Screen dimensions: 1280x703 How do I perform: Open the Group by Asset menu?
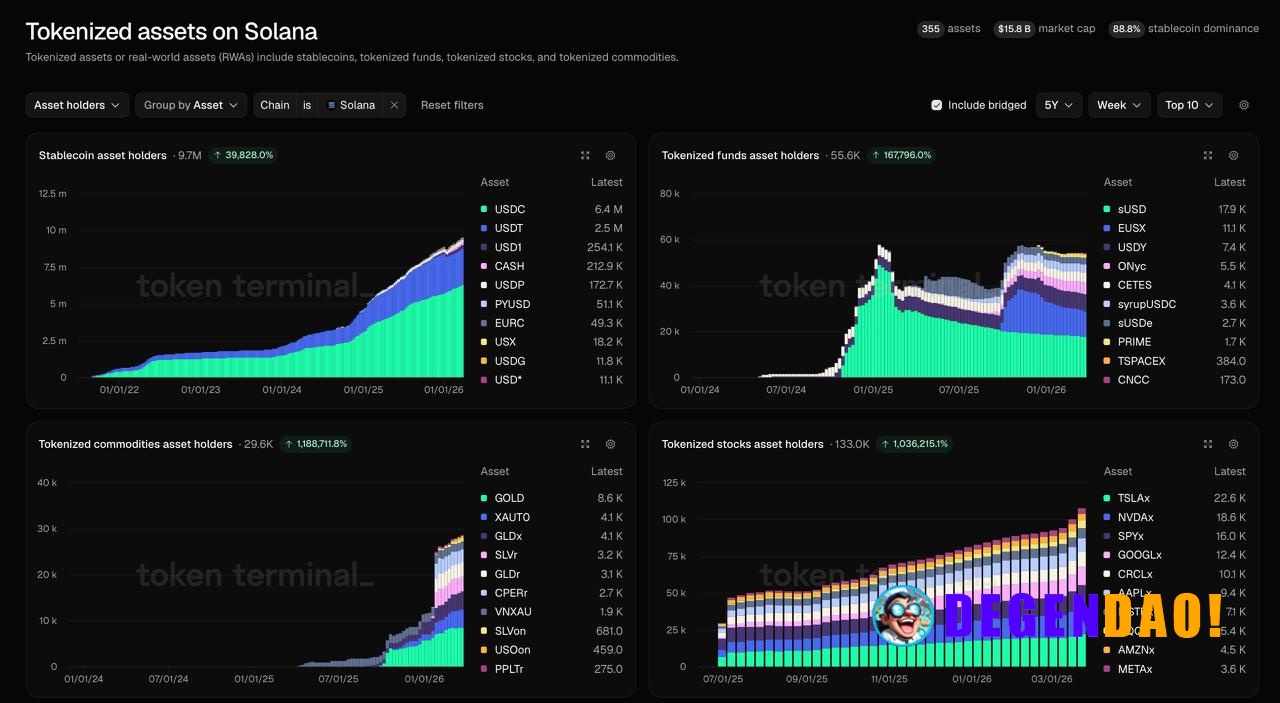click(191, 105)
